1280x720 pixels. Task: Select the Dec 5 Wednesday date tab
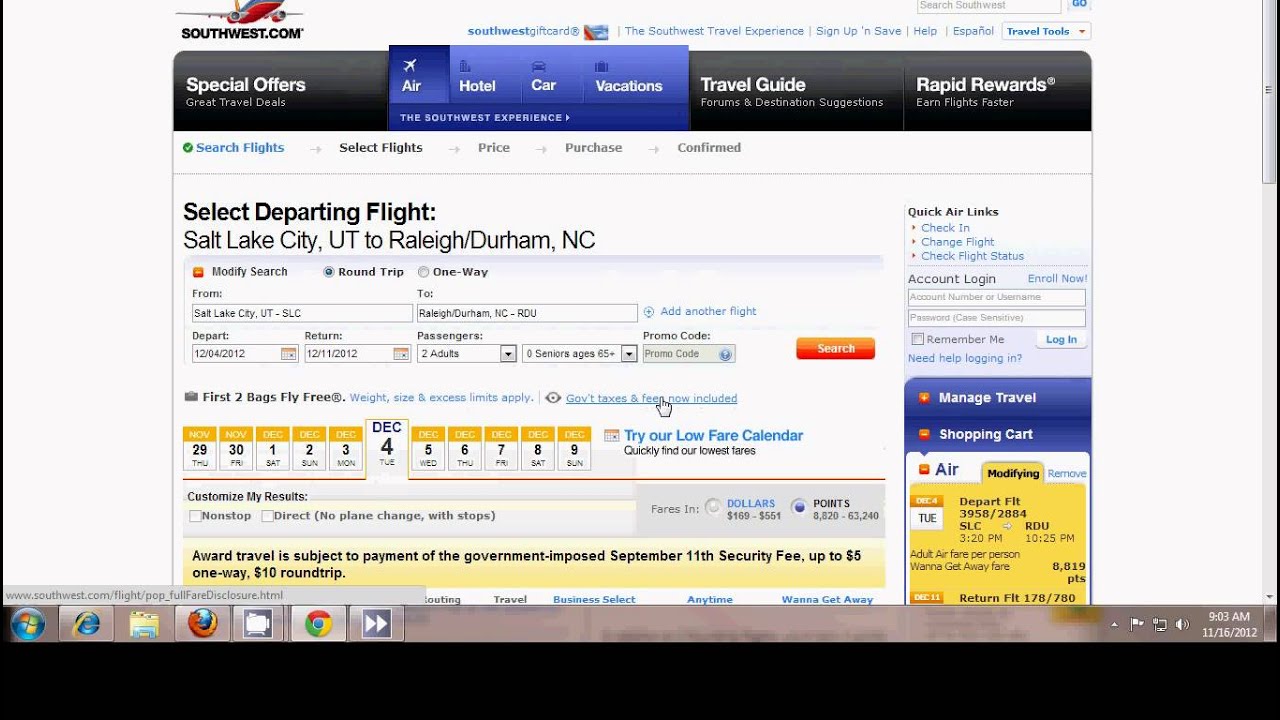[428, 448]
